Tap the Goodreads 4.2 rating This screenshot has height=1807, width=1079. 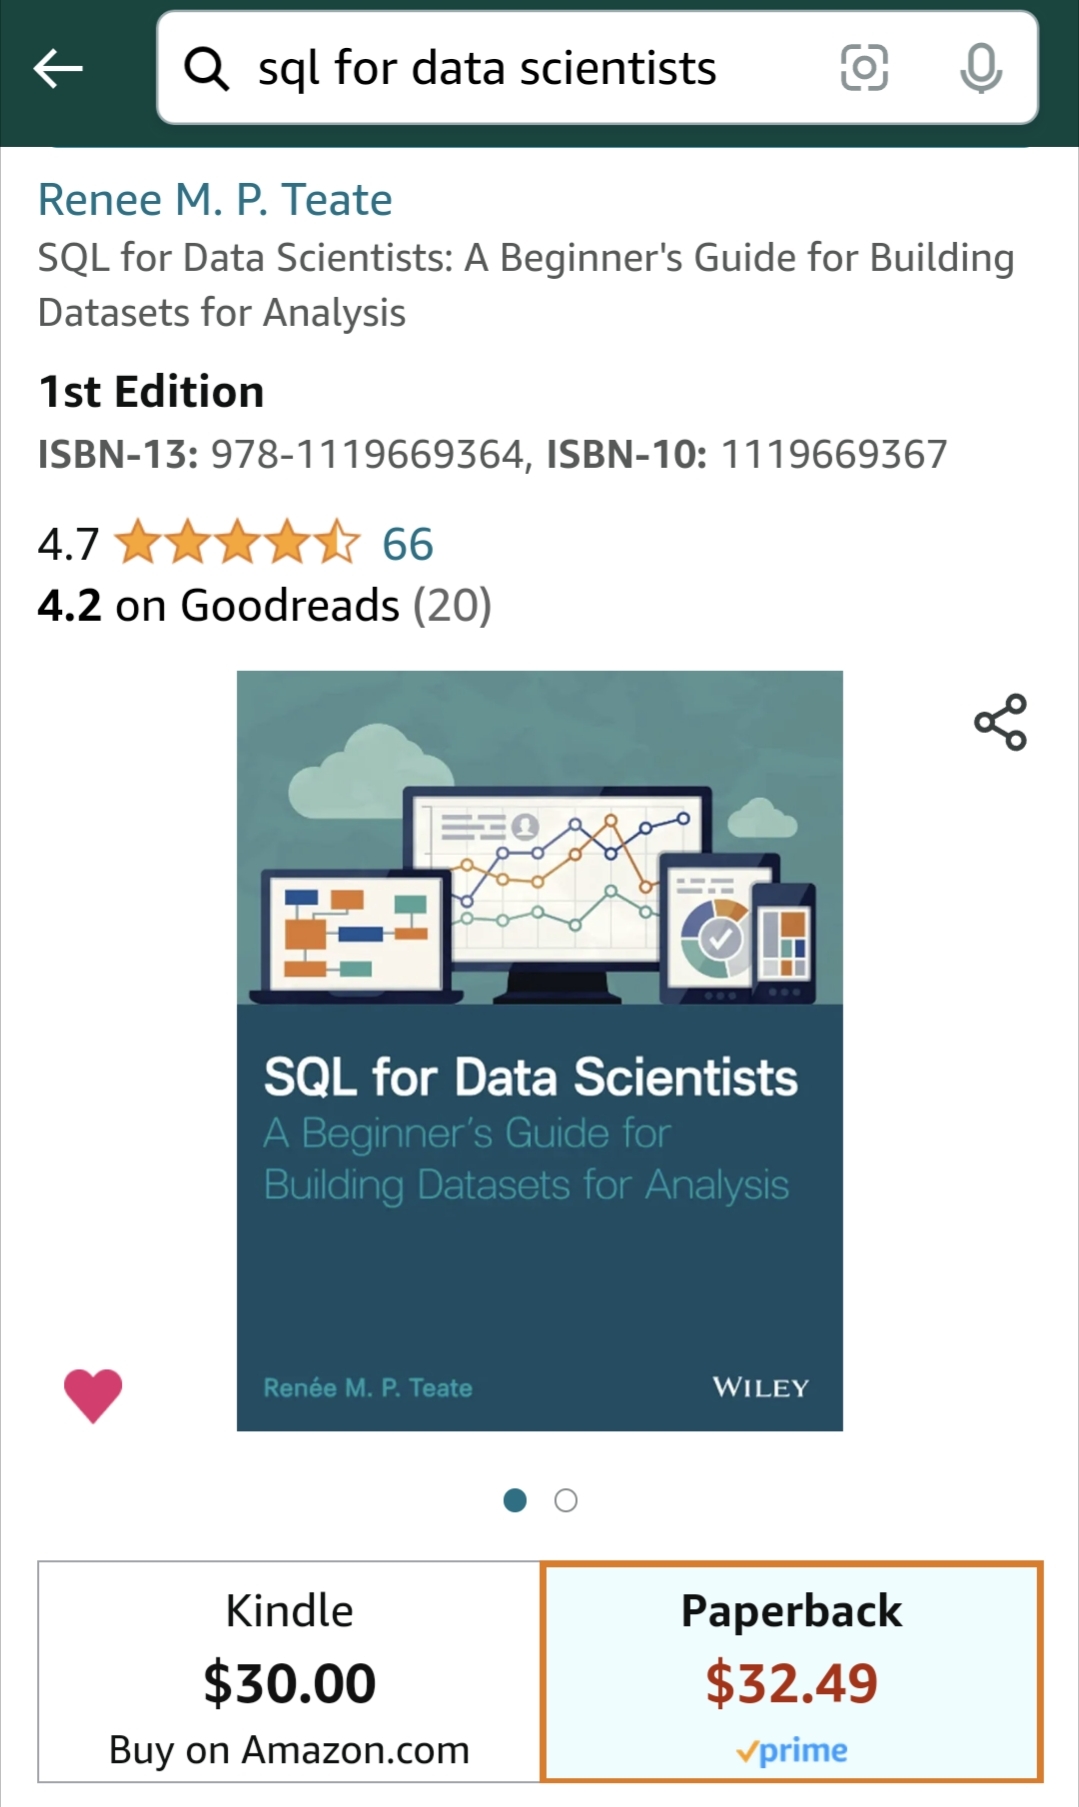(x=264, y=606)
